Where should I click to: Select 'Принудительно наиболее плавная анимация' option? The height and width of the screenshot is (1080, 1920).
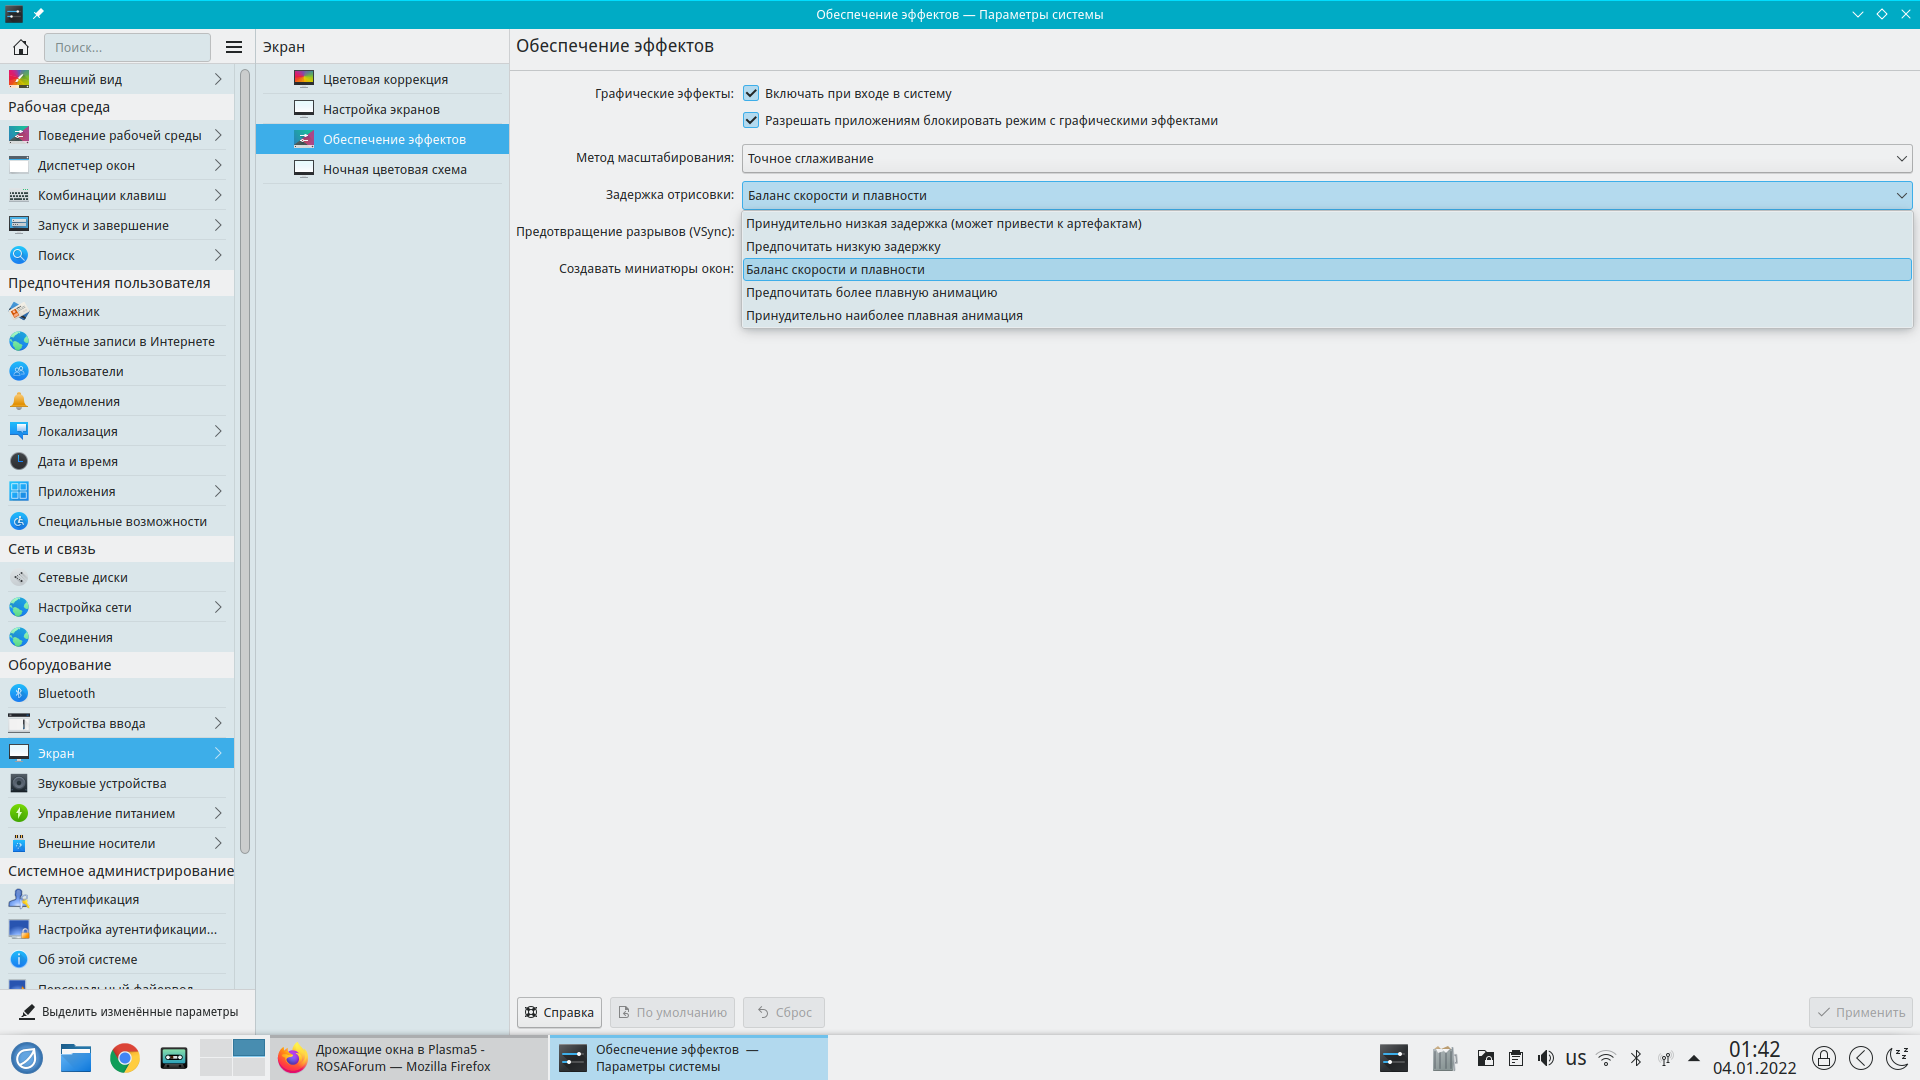[884, 315]
